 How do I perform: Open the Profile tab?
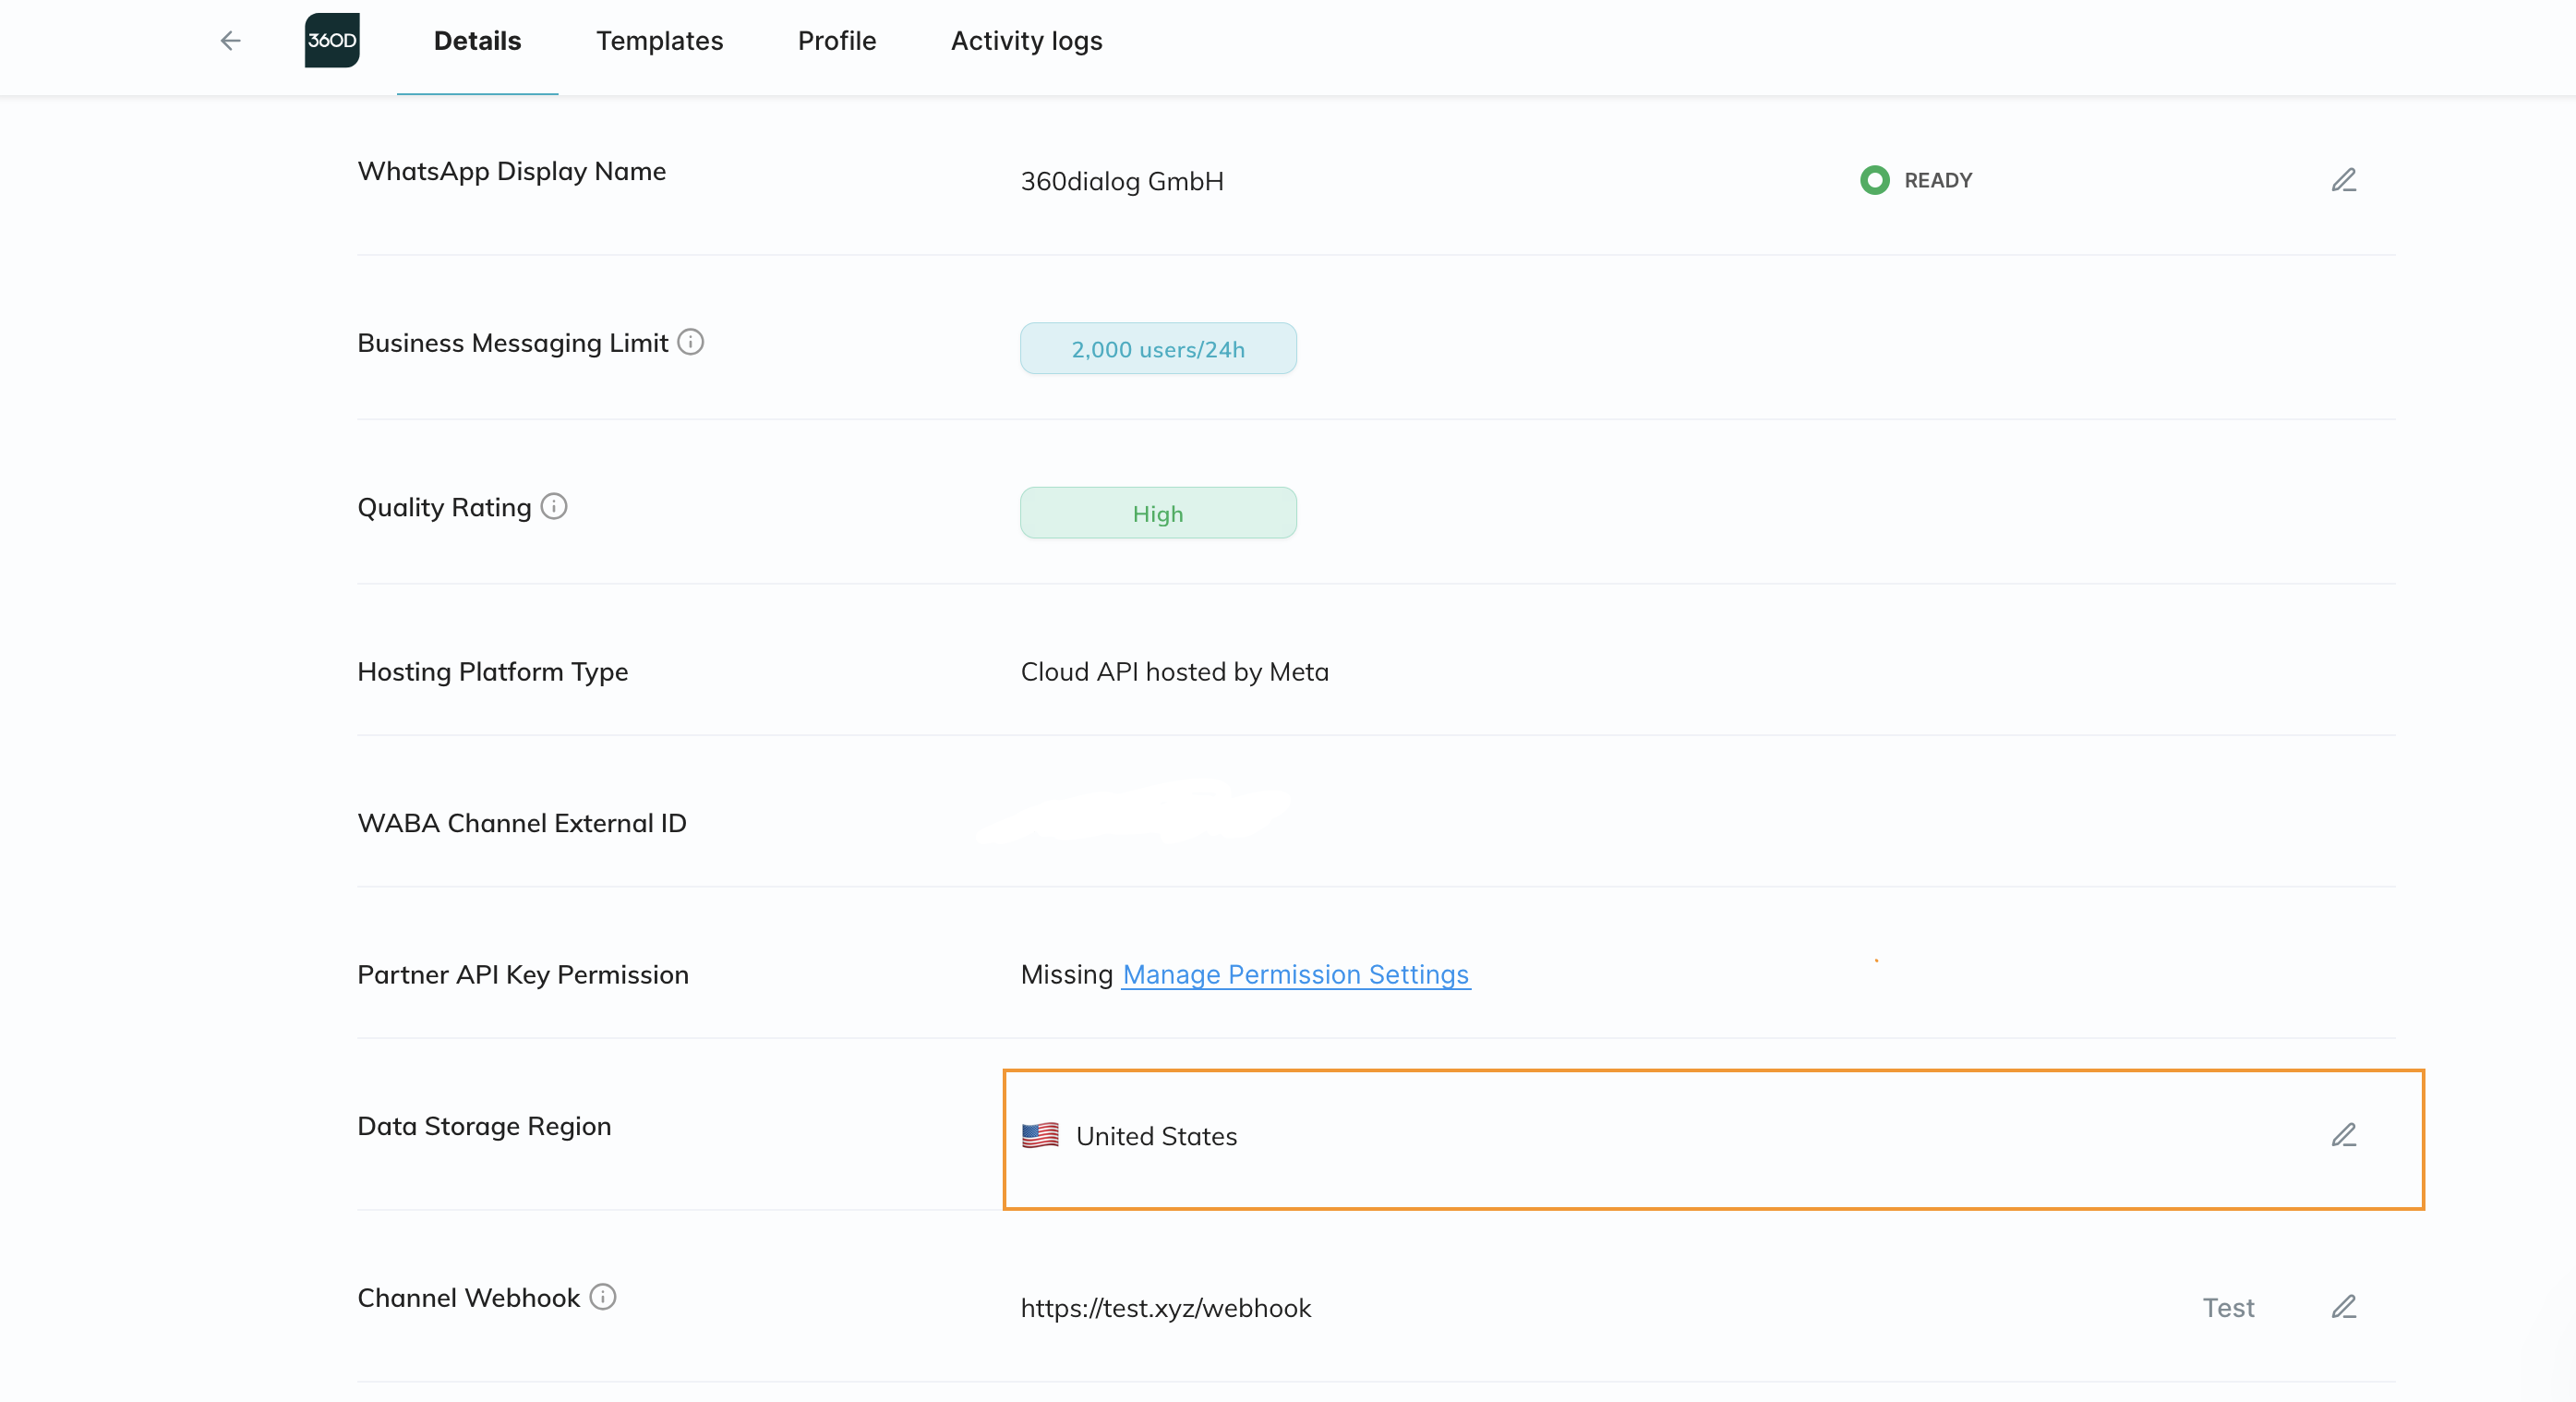(836, 41)
